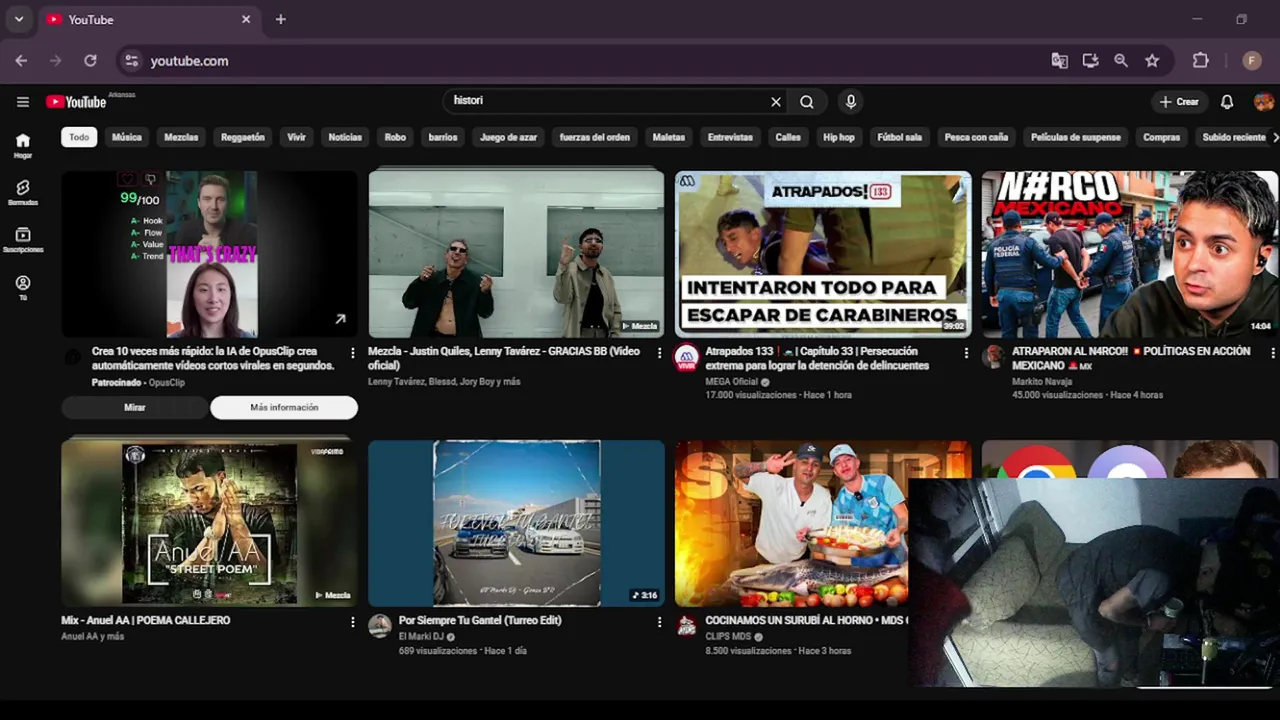The width and height of the screenshot is (1280, 720).
Task: Select the Noticias filter chip
Action: pyautogui.click(x=345, y=137)
